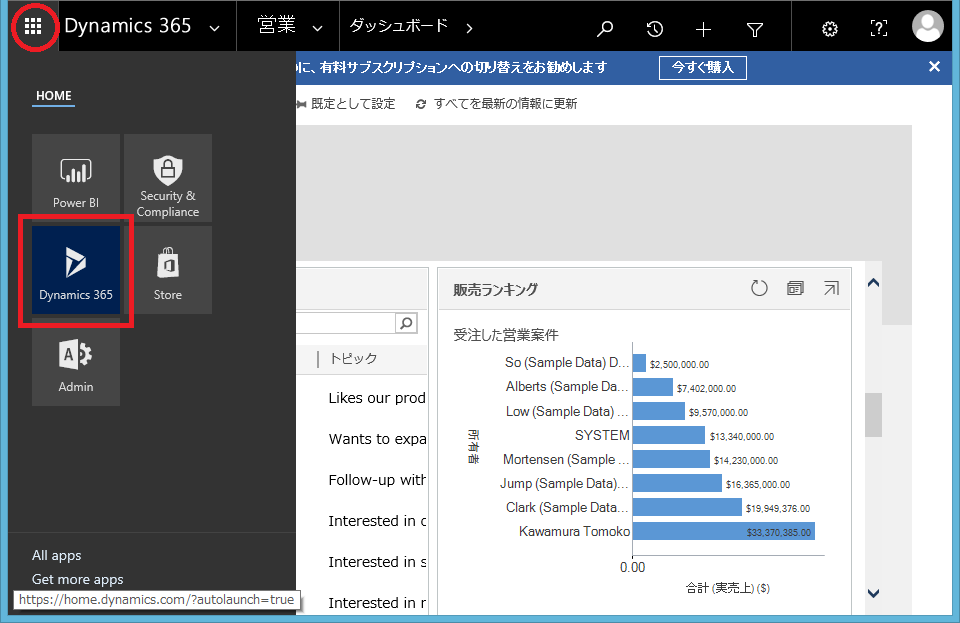960x623 pixels.
Task: Open the user account avatar
Action: pyautogui.click(x=928, y=26)
